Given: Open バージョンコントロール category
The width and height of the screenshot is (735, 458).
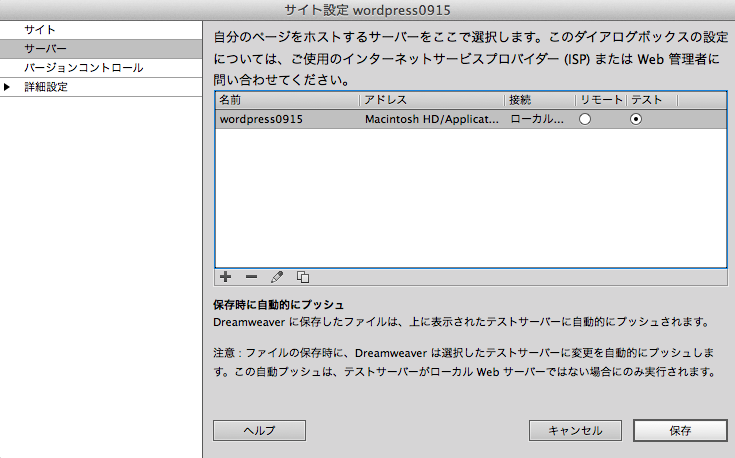Looking at the screenshot, I should [x=101, y=68].
